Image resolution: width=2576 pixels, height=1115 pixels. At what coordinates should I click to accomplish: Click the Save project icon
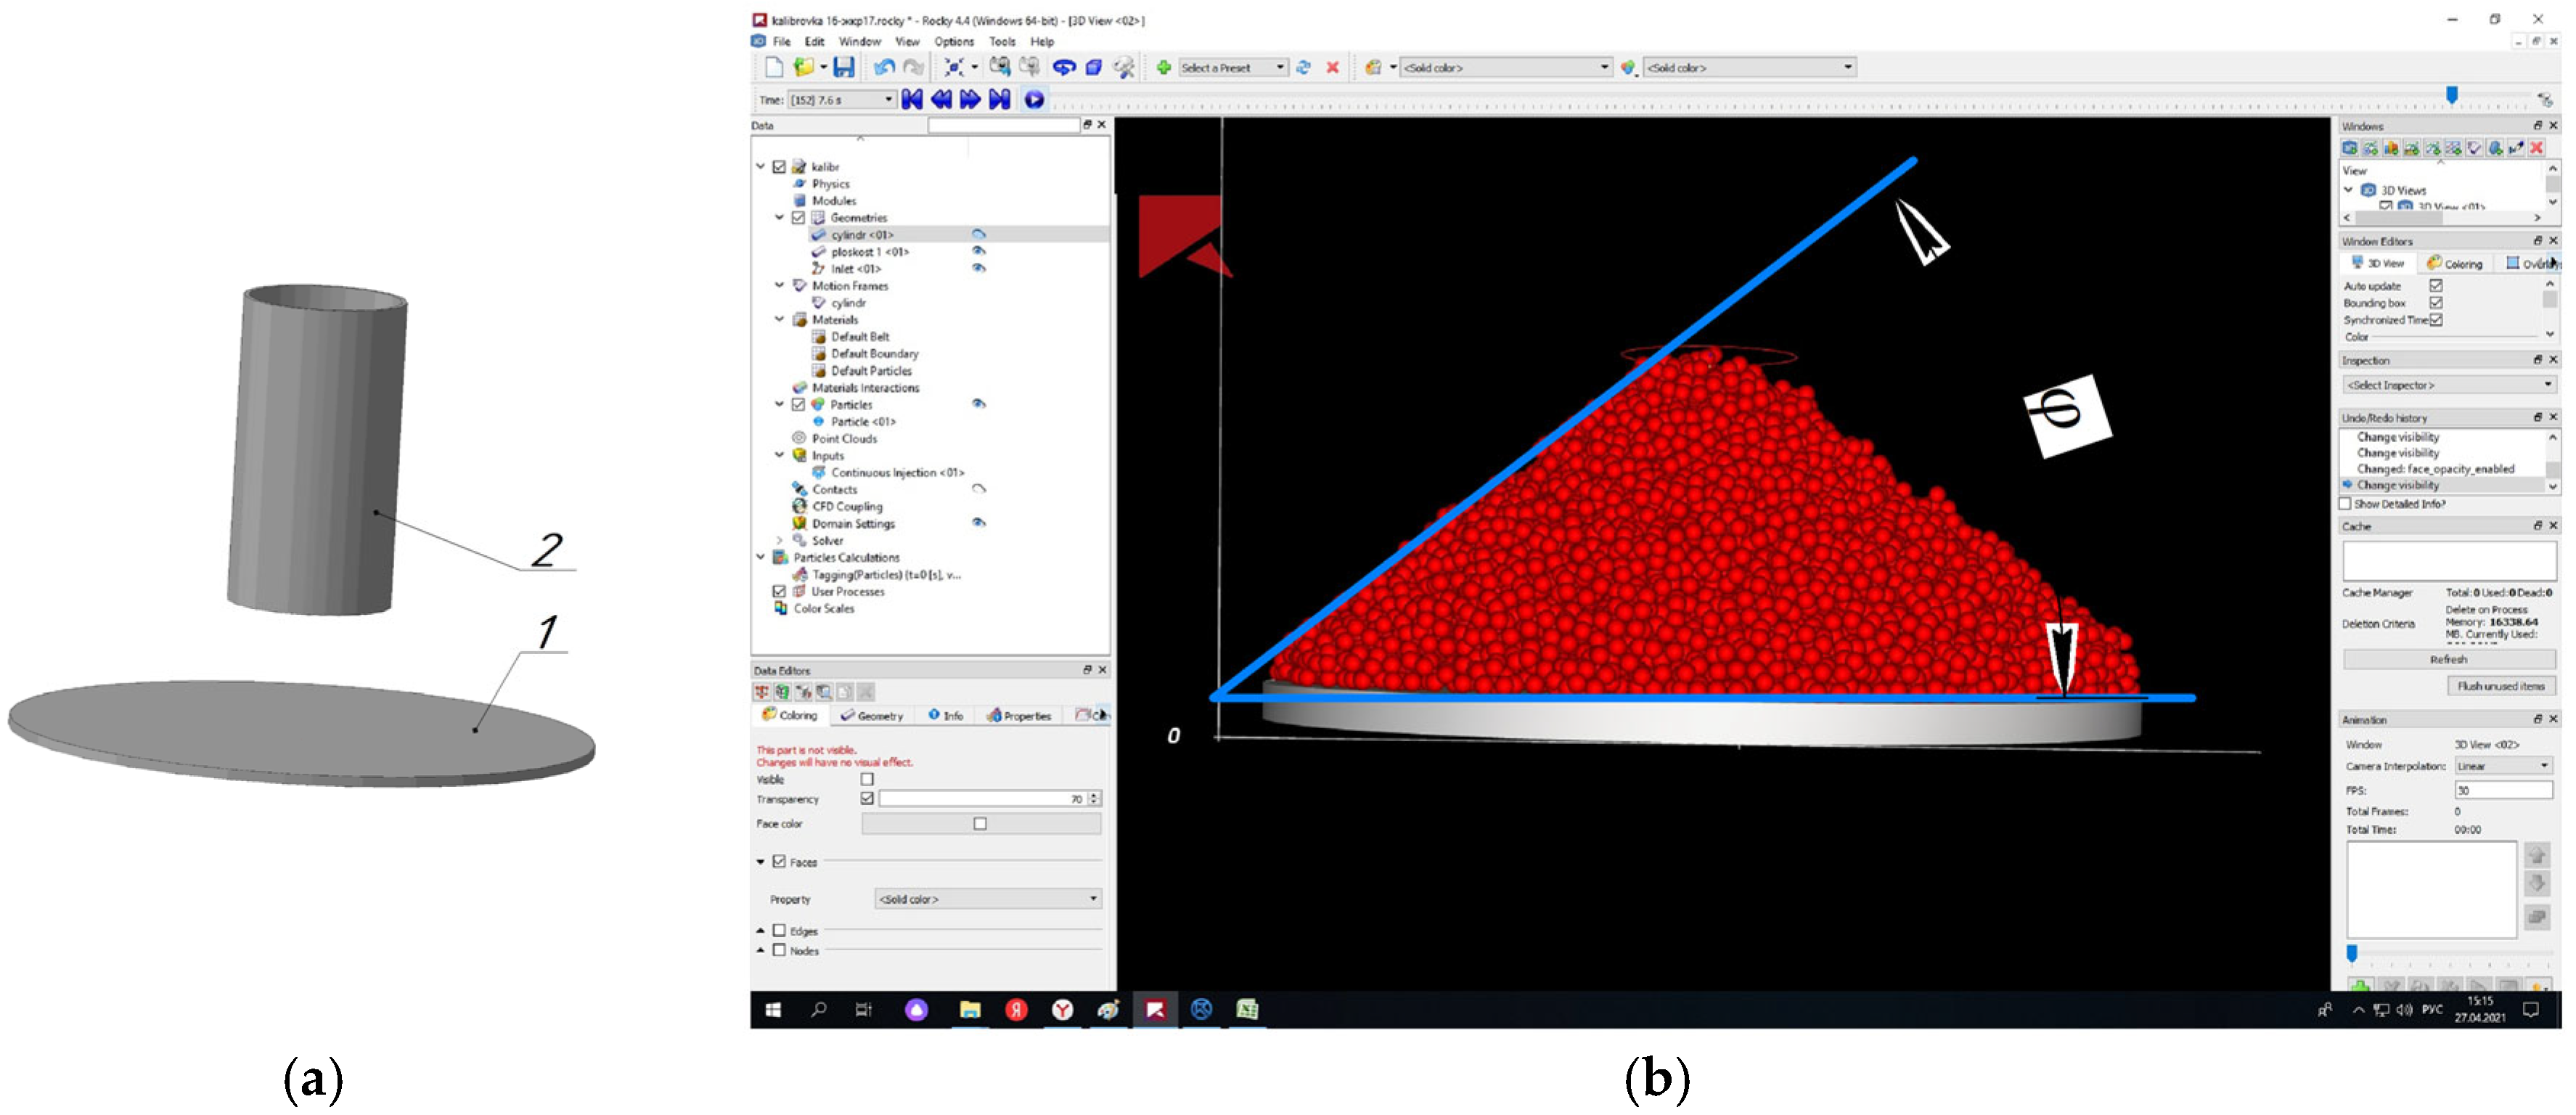(844, 67)
